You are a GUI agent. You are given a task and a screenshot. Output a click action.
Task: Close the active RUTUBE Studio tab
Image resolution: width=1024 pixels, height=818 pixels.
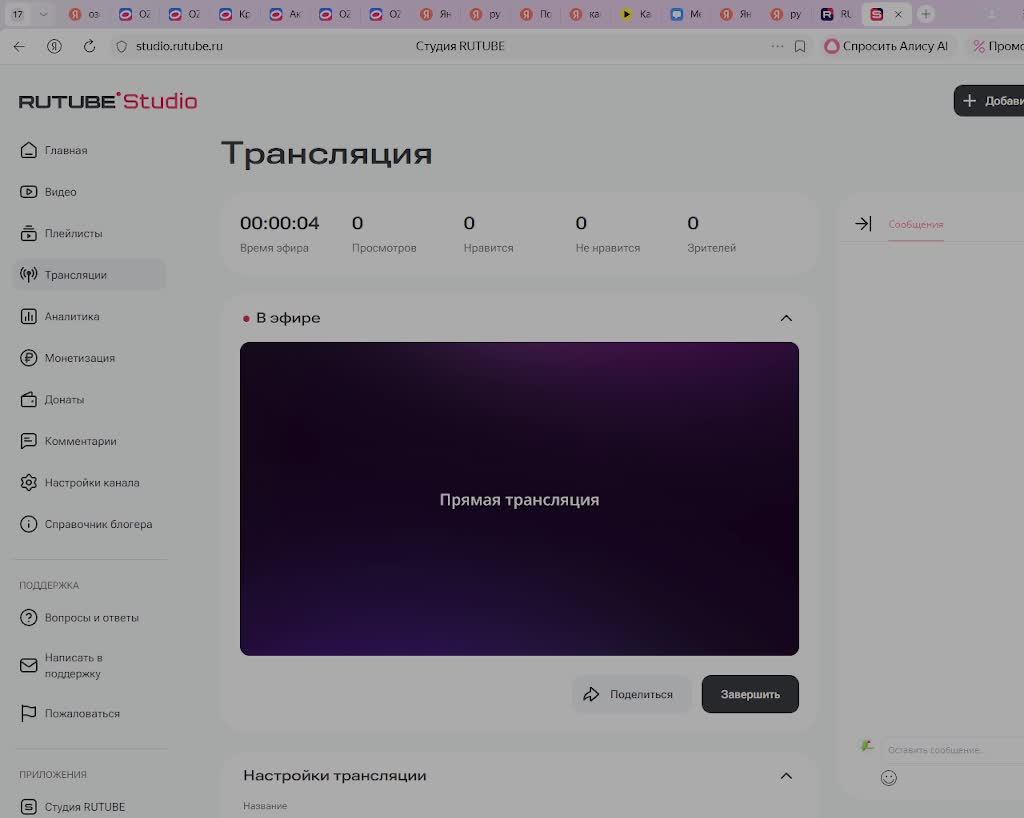899,14
